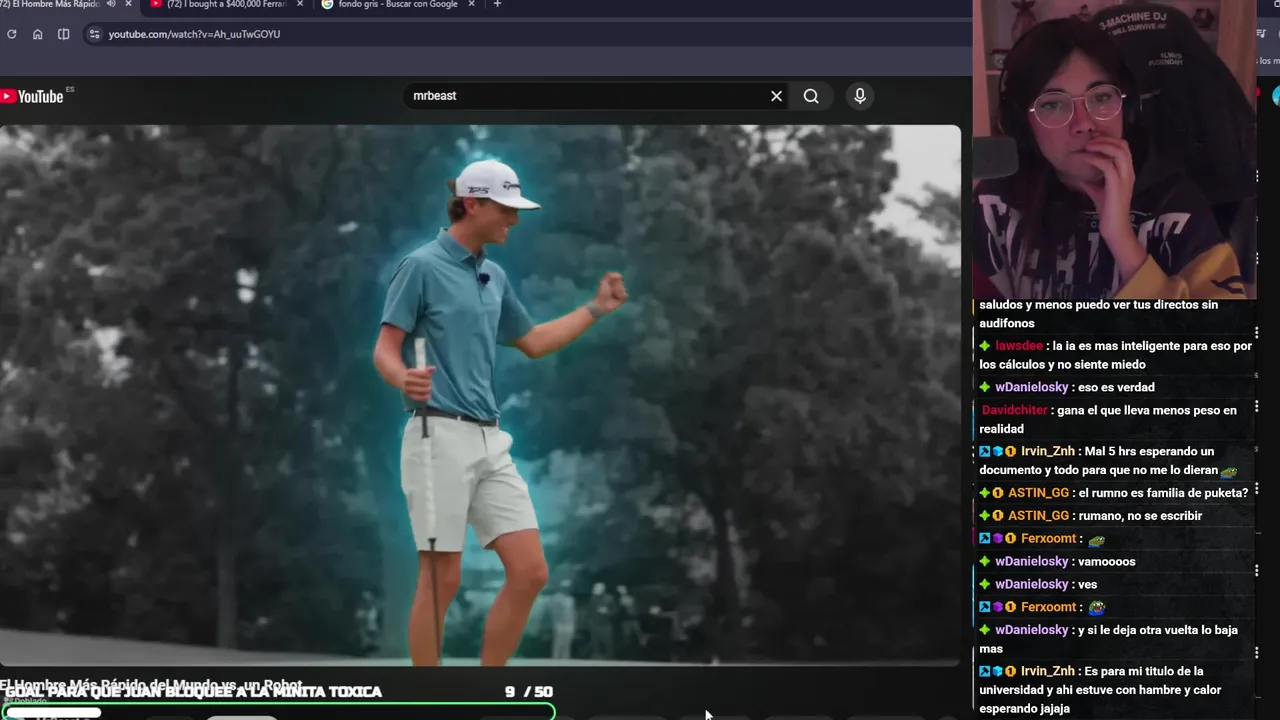This screenshot has height=720, width=1280.
Task: Start voice search with microphone button
Action: coord(859,96)
